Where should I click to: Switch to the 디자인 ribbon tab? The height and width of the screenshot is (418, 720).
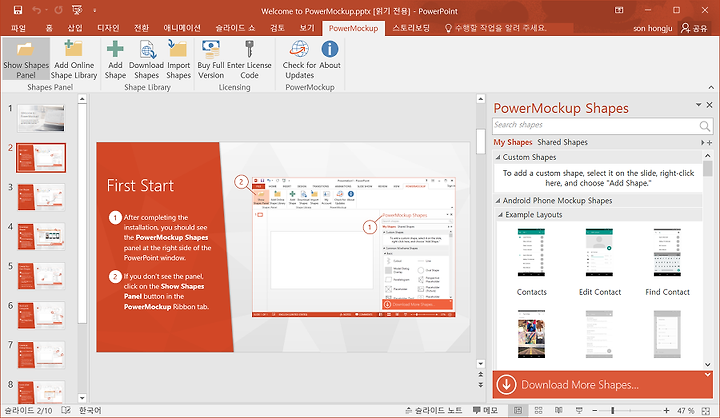[x=108, y=28]
